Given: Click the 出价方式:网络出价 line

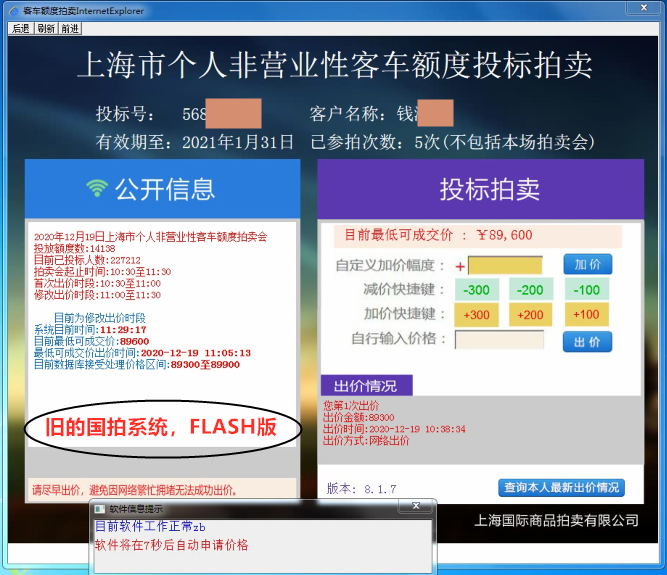Looking at the screenshot, I should [x=366, y=440].
